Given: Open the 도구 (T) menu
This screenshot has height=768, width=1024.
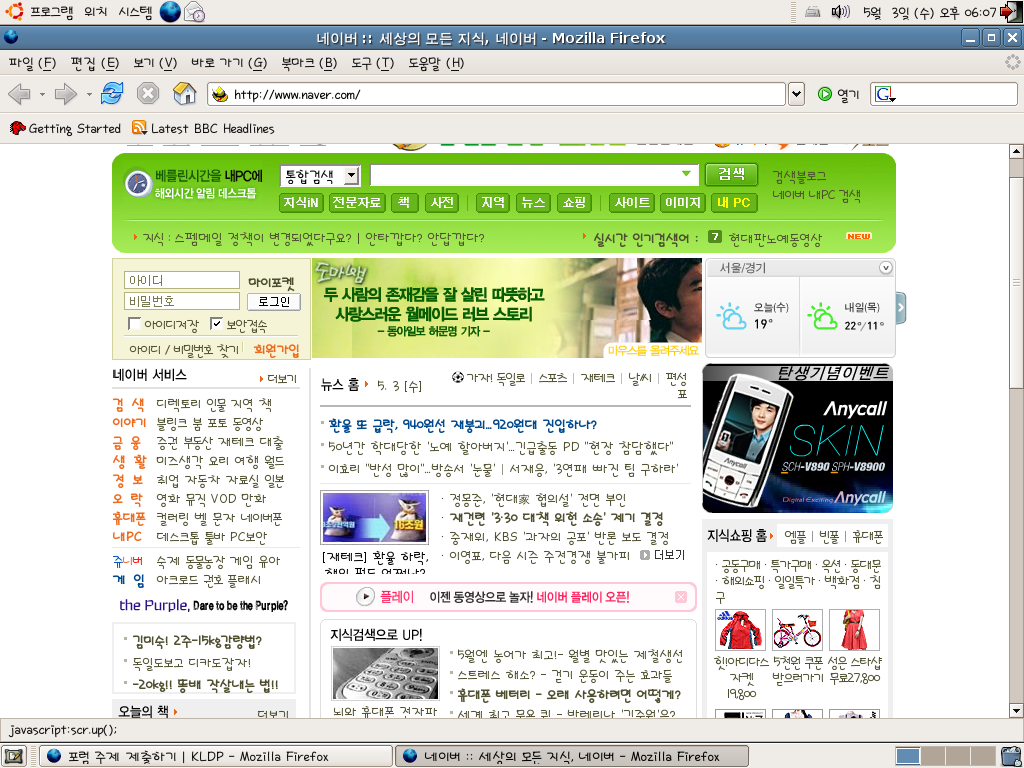Looking at the screenshot, I should [372, 63].
